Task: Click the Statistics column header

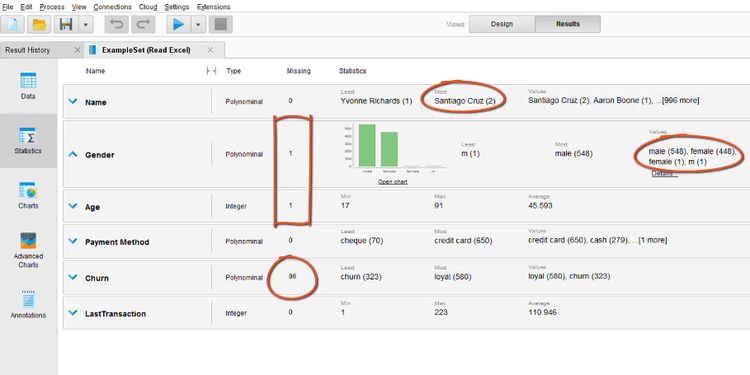Action: click(x=353, y=71)
